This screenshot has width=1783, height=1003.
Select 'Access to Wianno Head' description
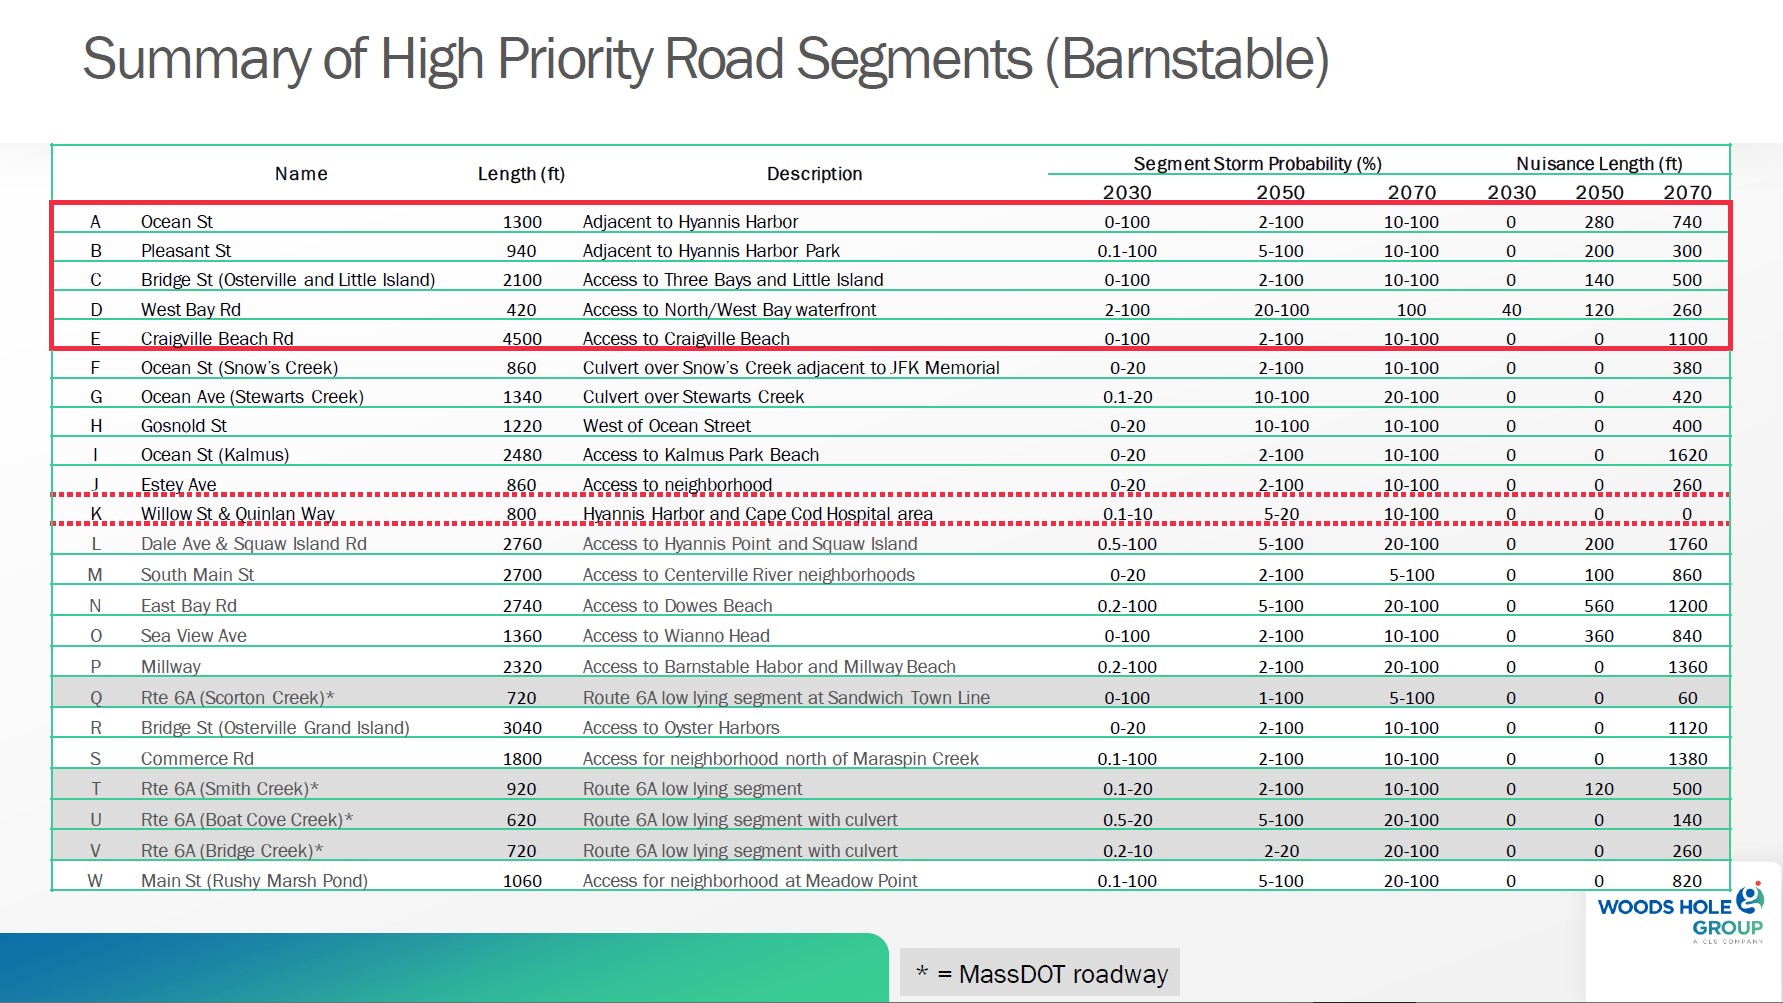coord(676,636)
